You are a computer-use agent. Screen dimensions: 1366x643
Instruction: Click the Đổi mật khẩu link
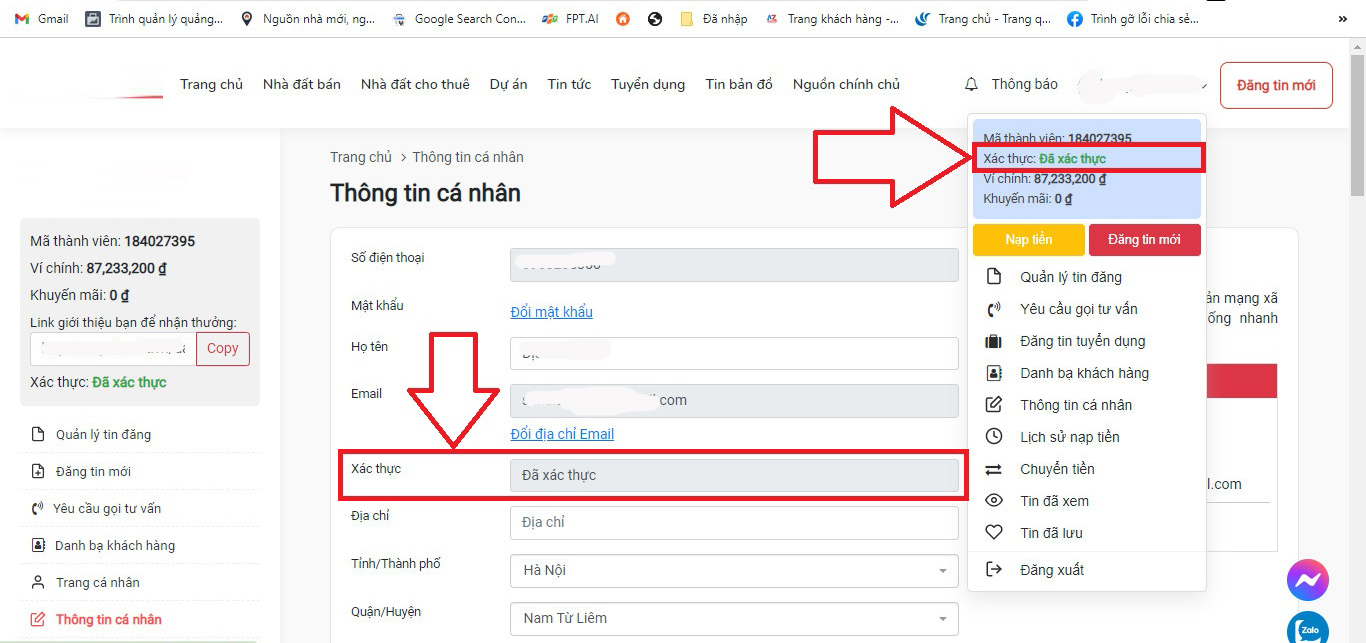coord(551,312)
